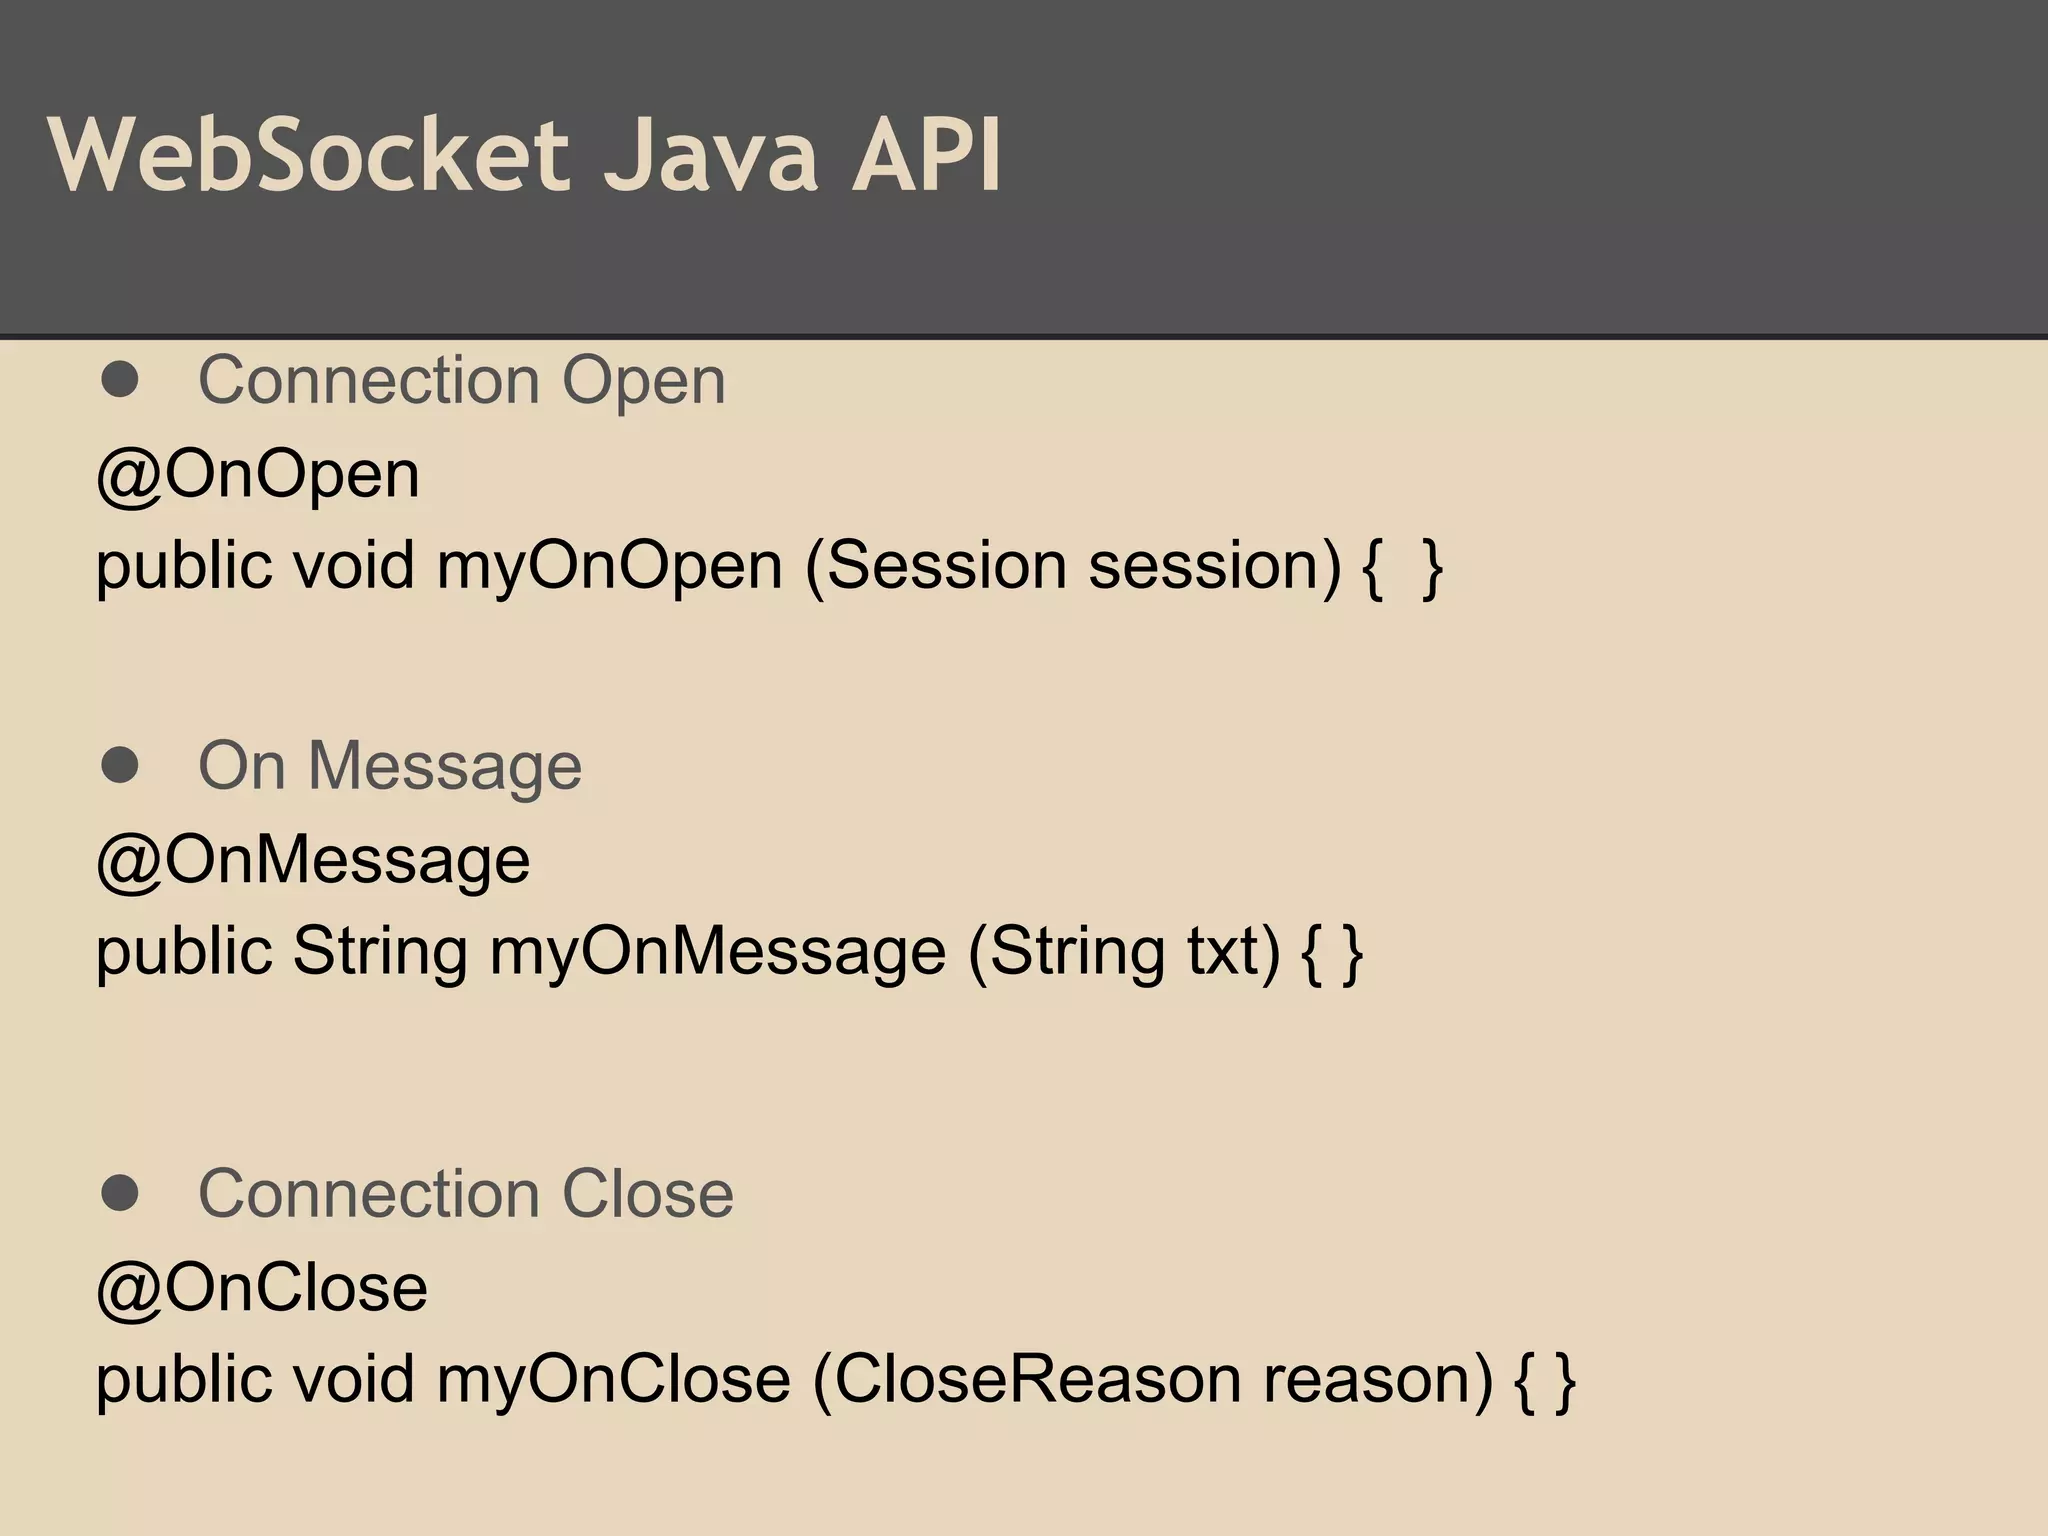Click the myOnClose method name
Image resolution: width=2048 pixels, height=1536 pixels.
point(613,1379)
